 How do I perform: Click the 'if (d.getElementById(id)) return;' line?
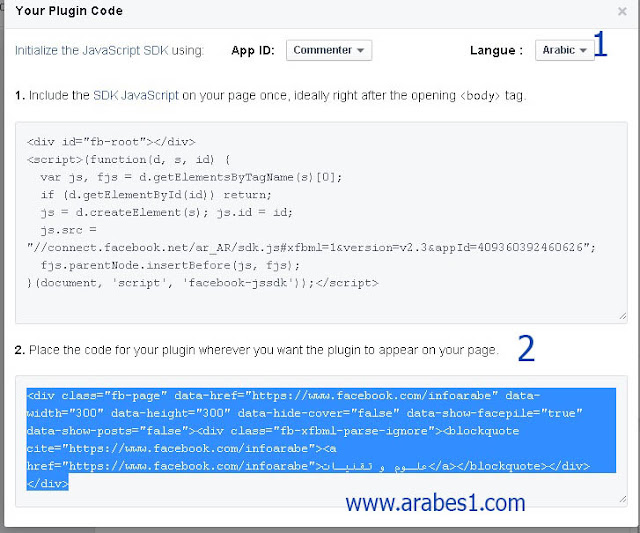(156, 195)
